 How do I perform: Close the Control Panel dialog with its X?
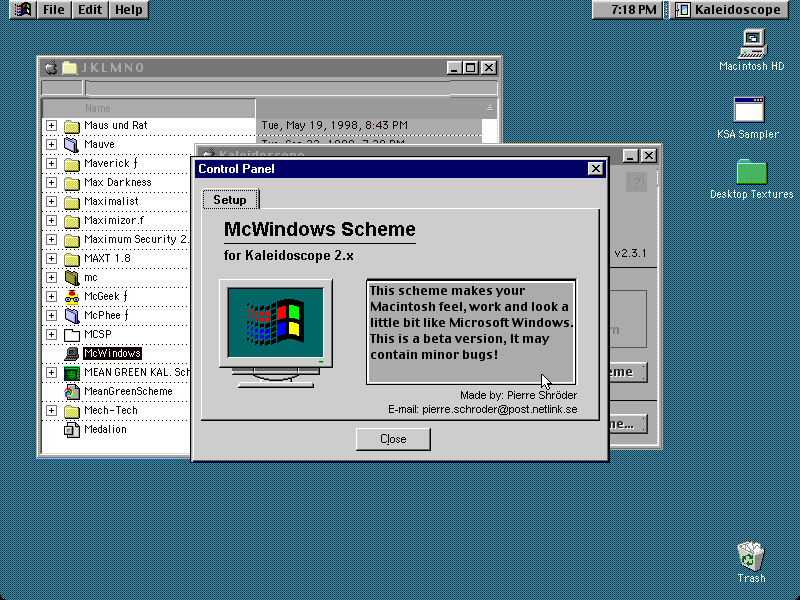(x=595, y=169)
